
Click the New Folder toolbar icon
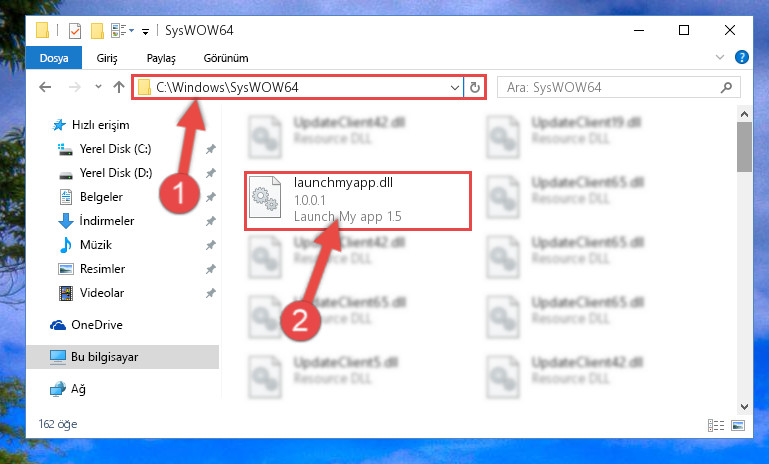(97, 31)
